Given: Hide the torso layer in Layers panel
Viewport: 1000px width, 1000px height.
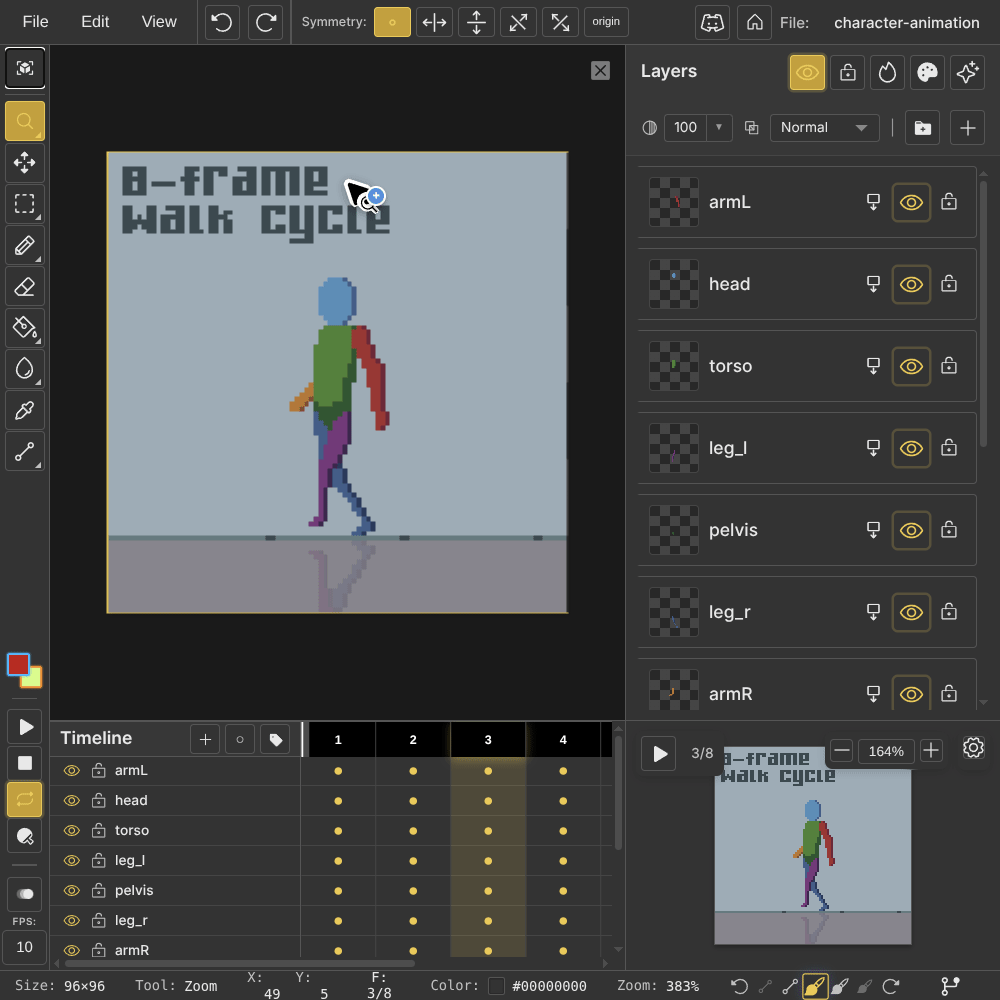Looking at the screenshot, I should point(911,366).
